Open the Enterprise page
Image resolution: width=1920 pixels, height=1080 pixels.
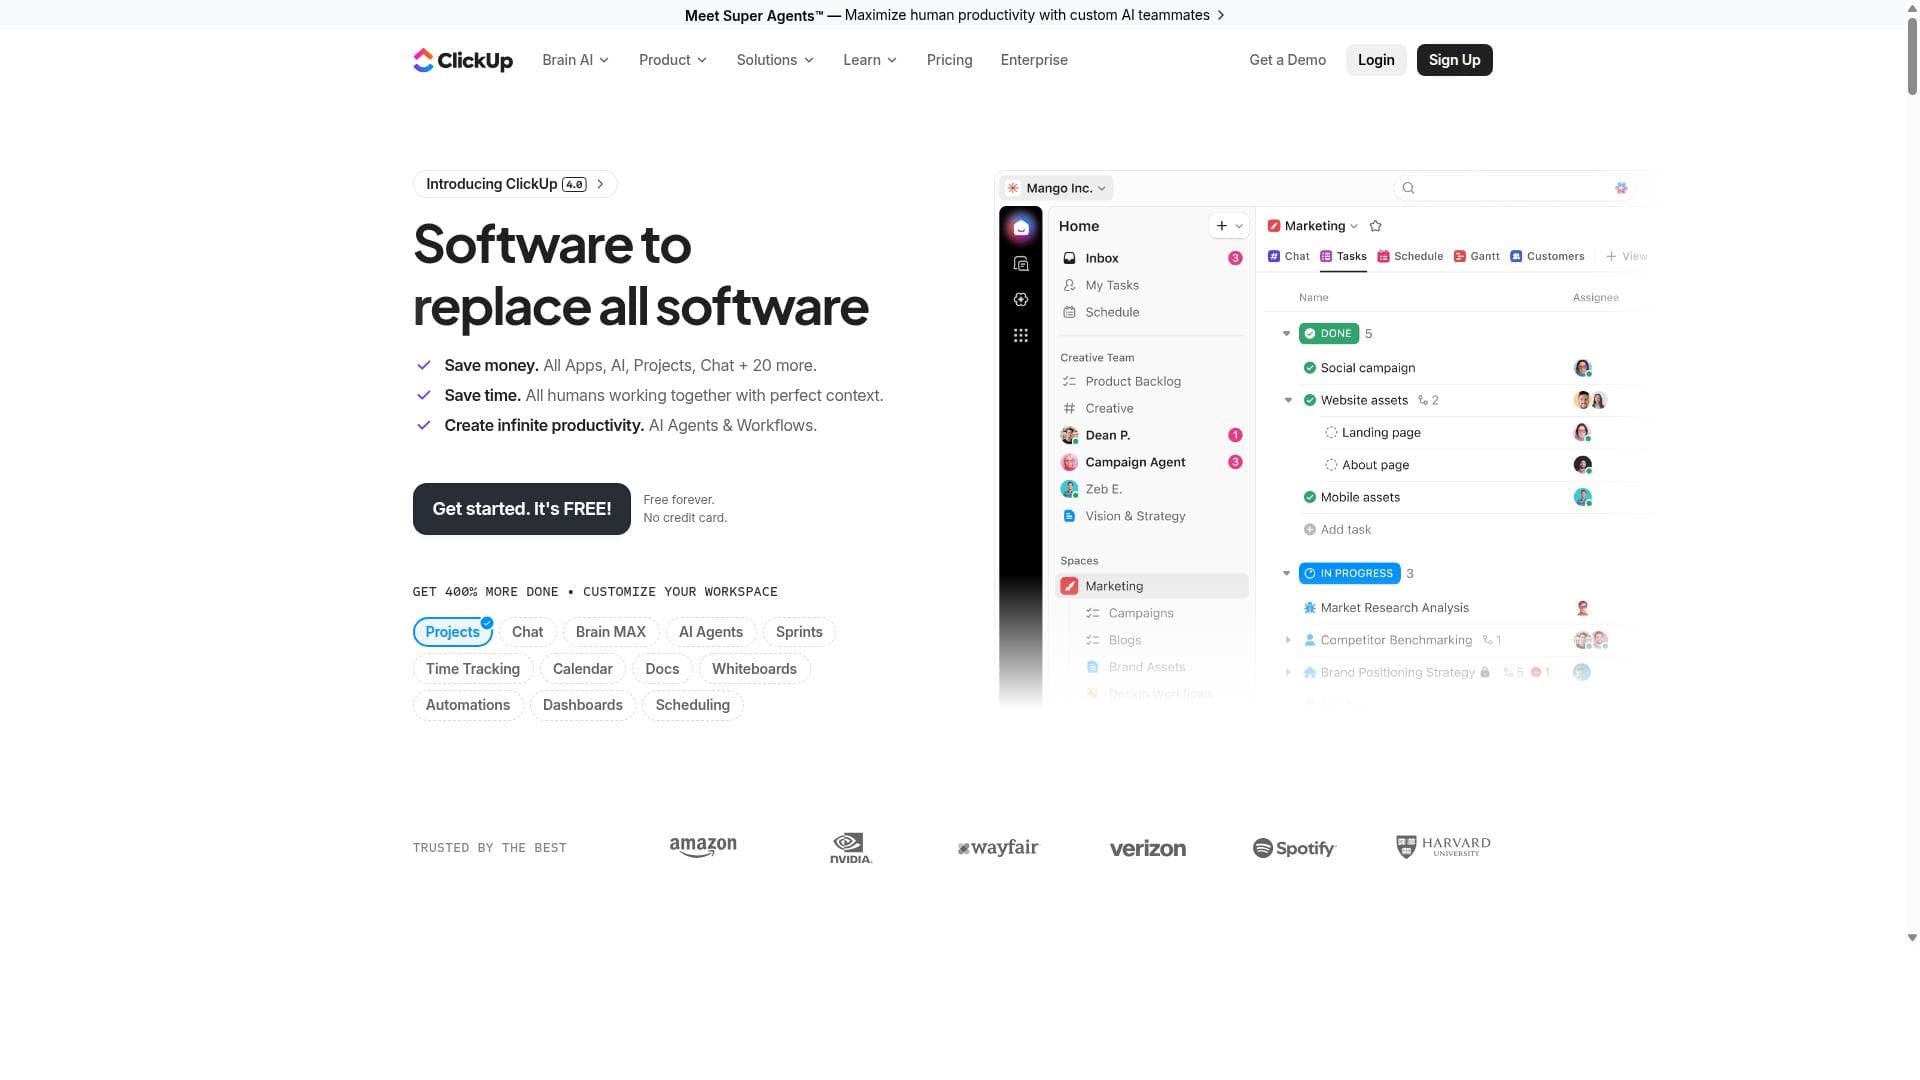tap(1034, 60)
